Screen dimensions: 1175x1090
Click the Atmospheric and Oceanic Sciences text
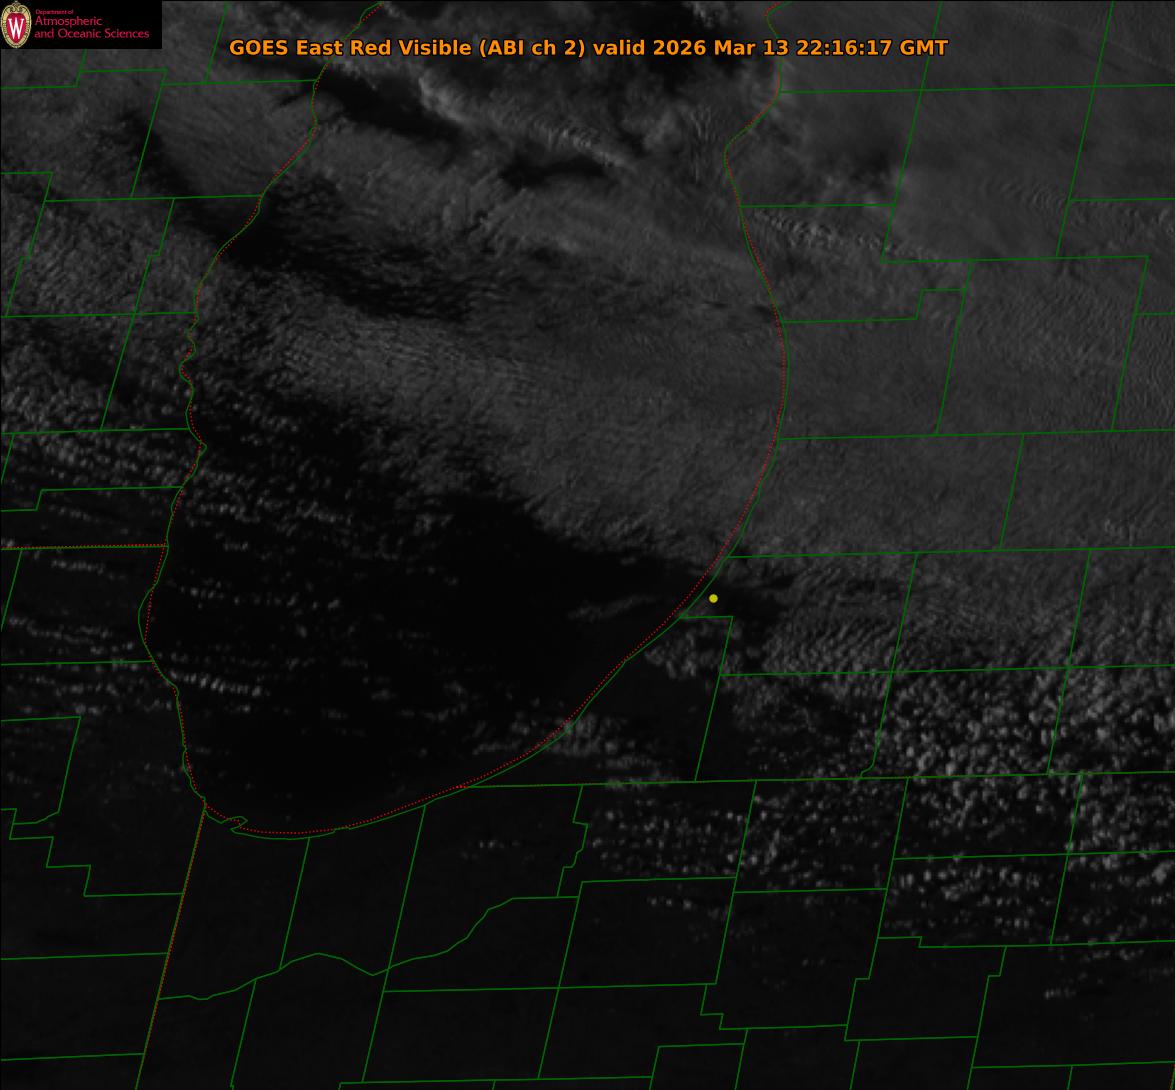pos(92,27)
